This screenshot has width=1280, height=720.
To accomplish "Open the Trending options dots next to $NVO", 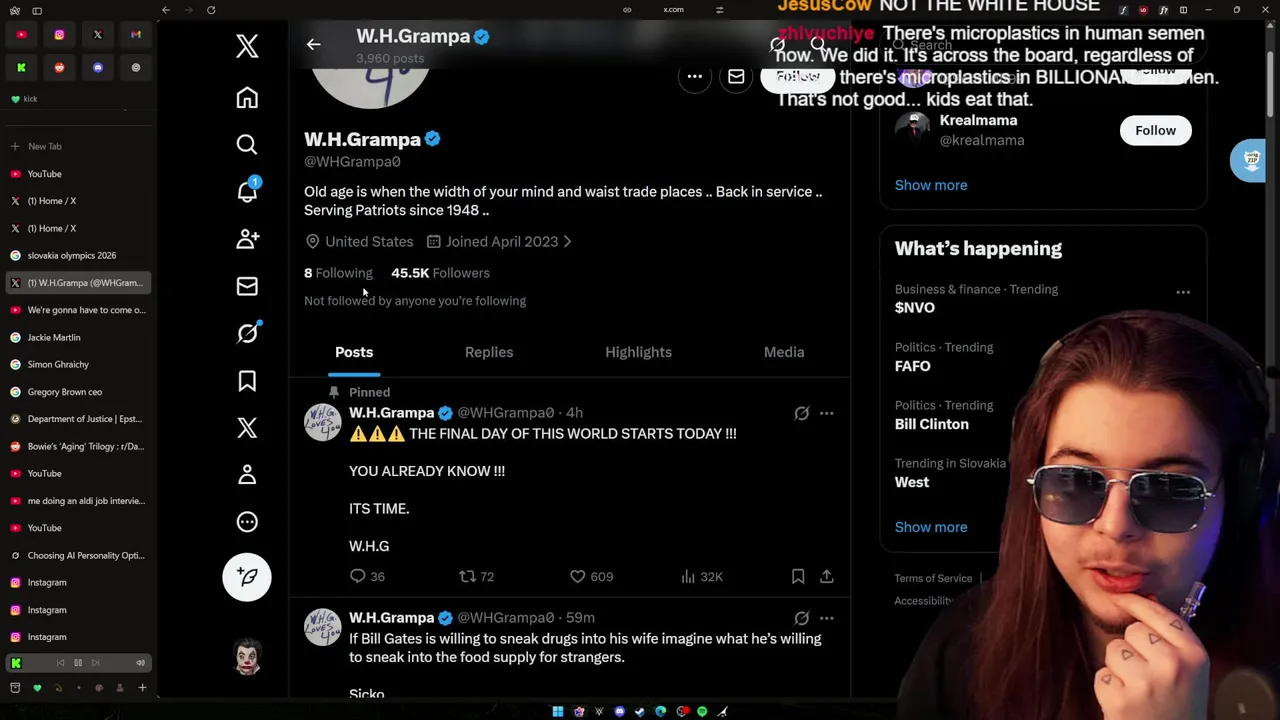I will point(1183,292).
